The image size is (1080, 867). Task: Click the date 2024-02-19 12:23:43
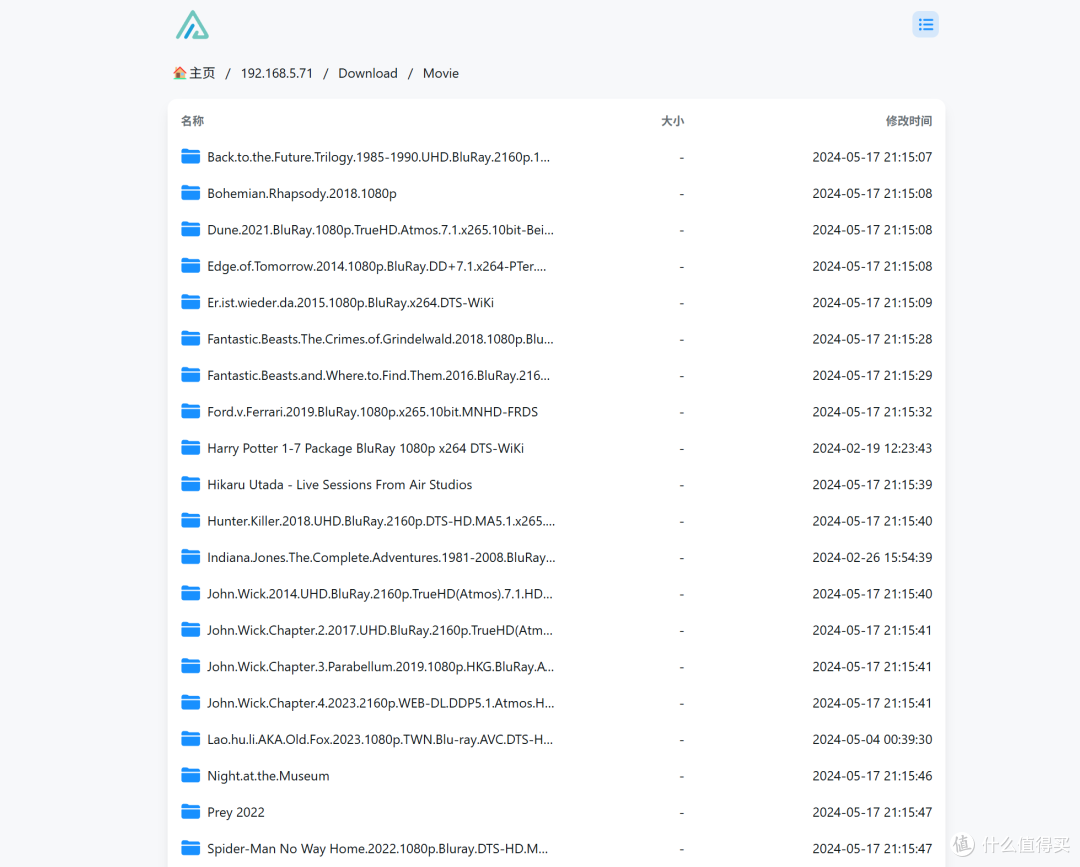point(872,448)
